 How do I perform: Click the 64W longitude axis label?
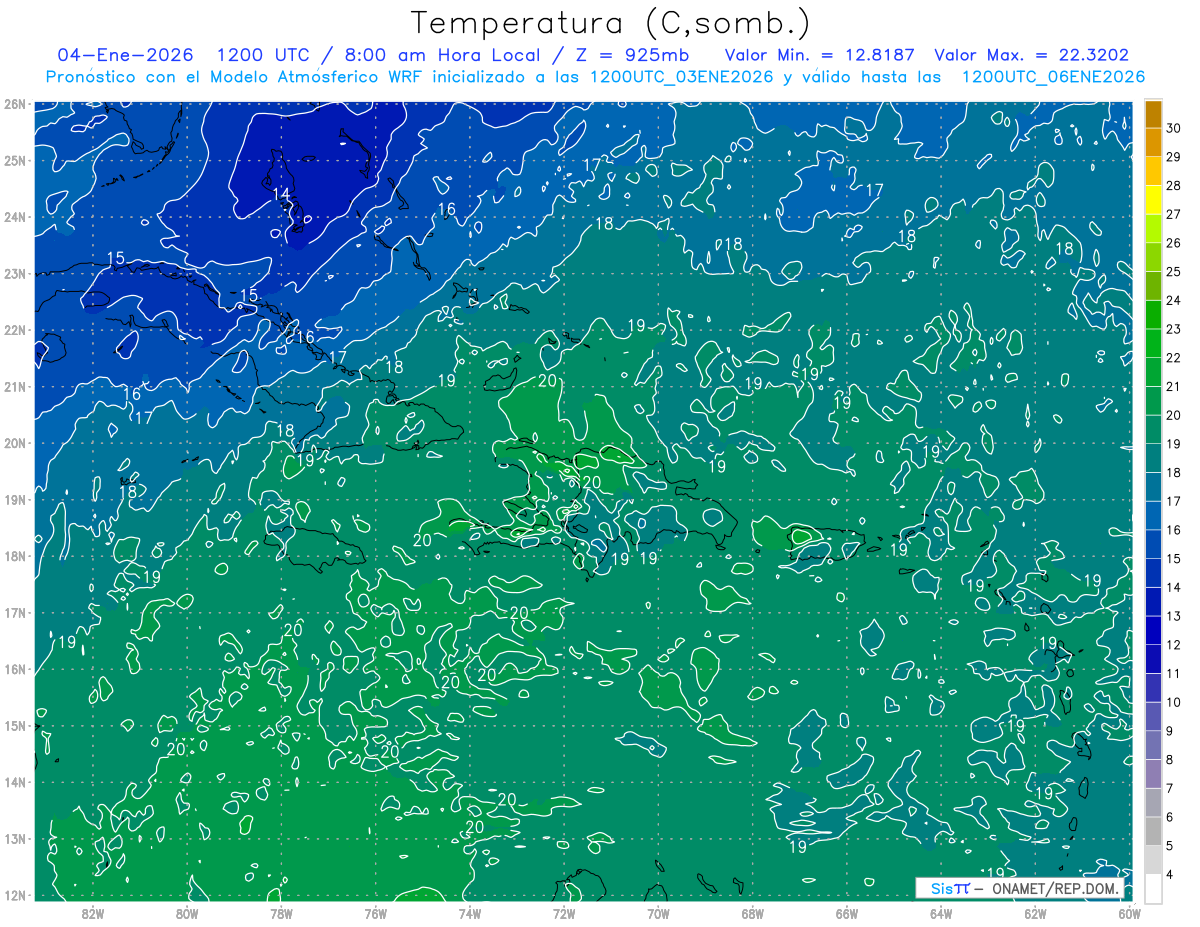pos(941,913)
